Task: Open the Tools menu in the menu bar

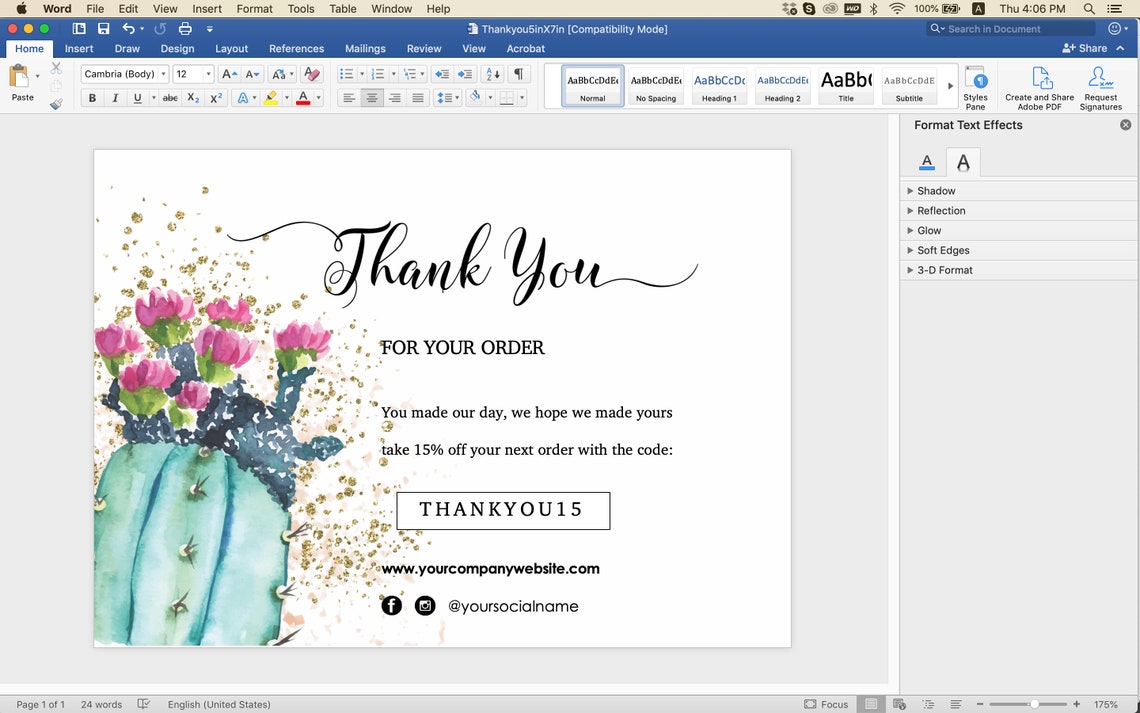Action: (301, 8)
